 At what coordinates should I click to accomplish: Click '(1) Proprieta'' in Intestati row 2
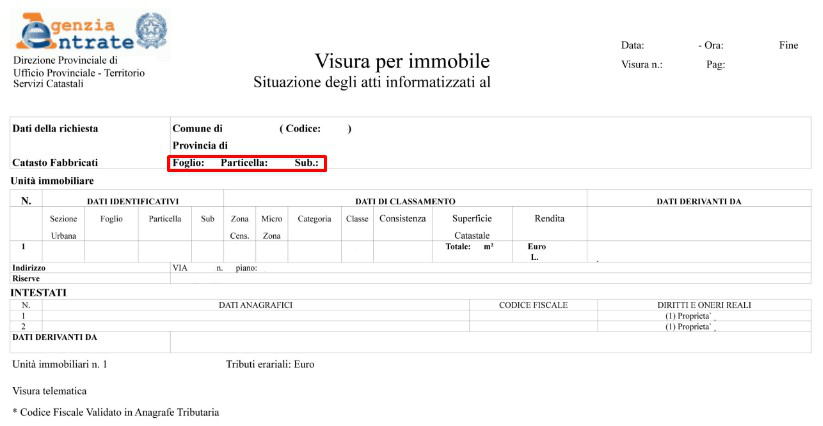[x=688, y=326]
